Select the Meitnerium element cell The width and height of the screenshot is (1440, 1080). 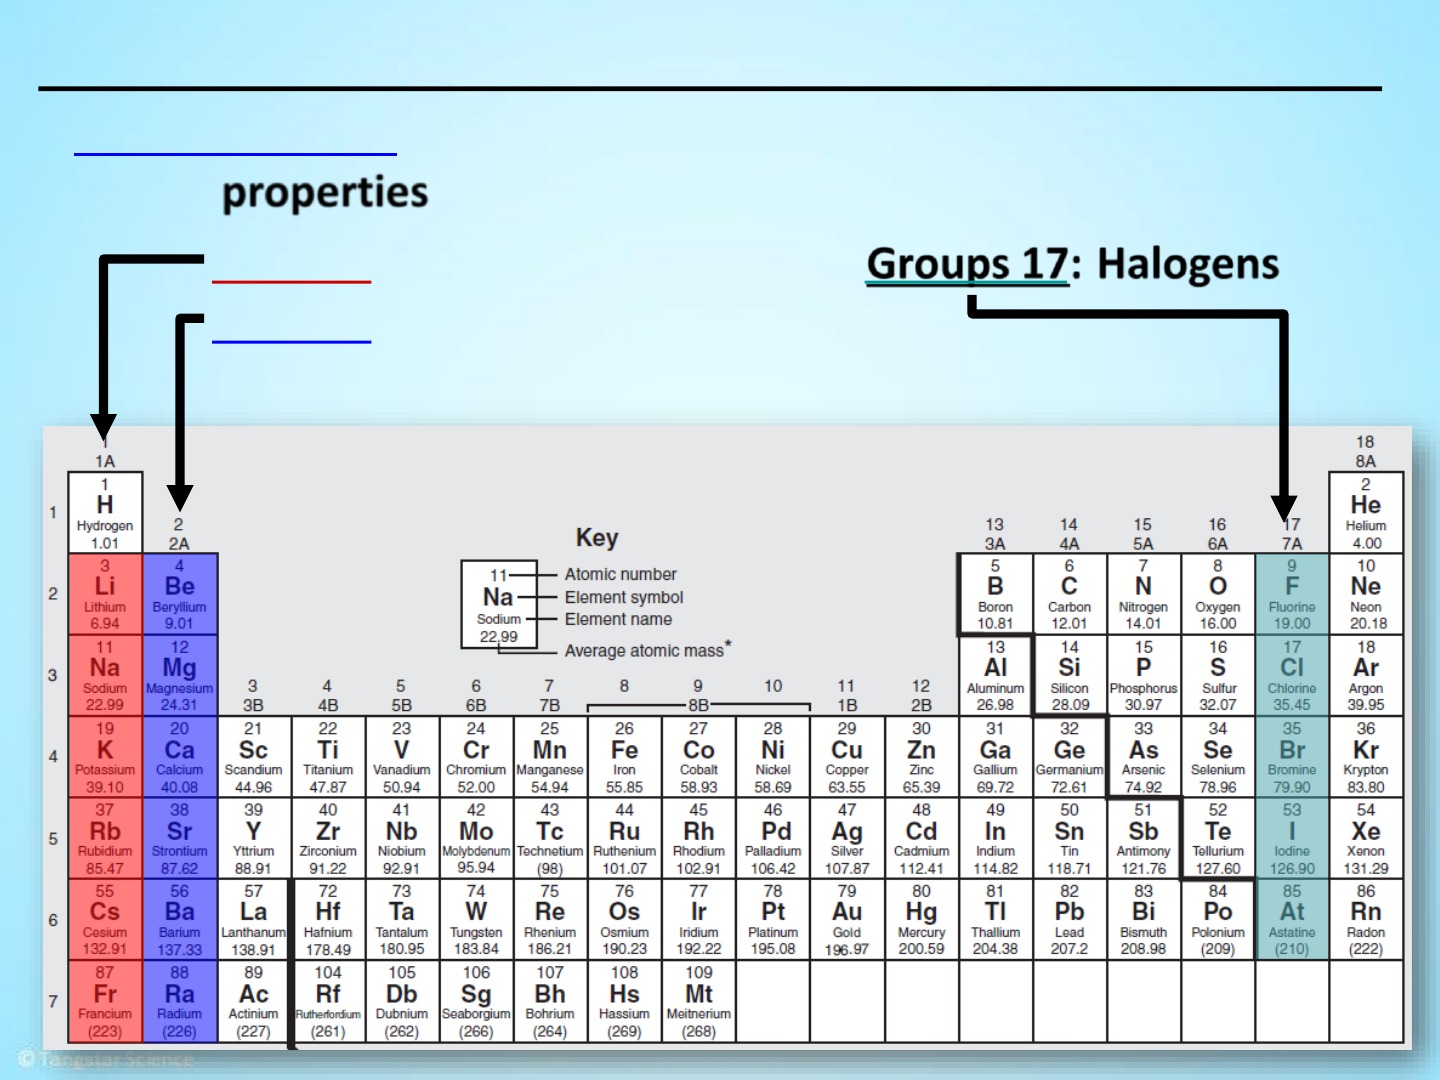[699, 1001]
